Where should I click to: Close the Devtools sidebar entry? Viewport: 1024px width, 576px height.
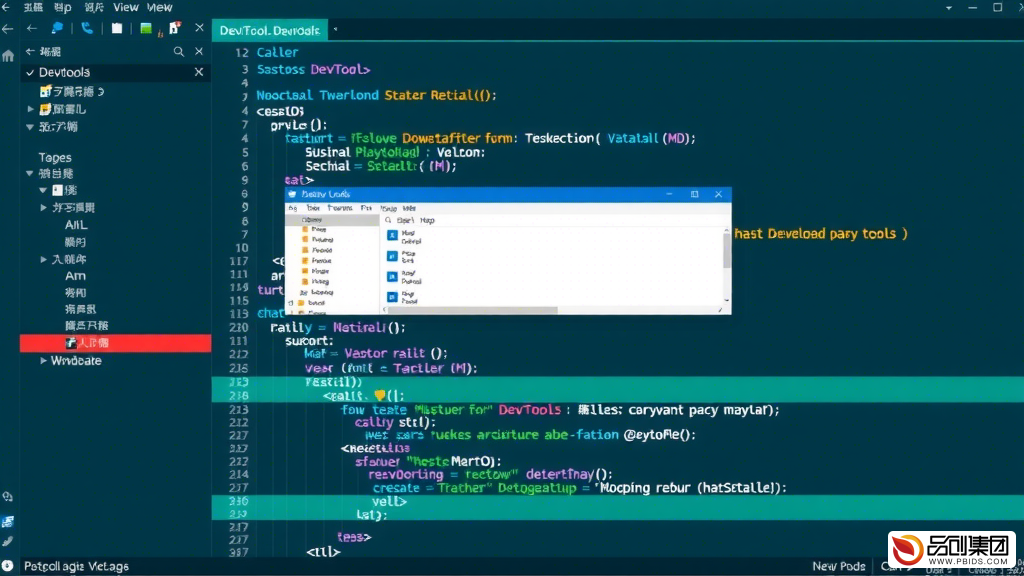pos(199,72)
